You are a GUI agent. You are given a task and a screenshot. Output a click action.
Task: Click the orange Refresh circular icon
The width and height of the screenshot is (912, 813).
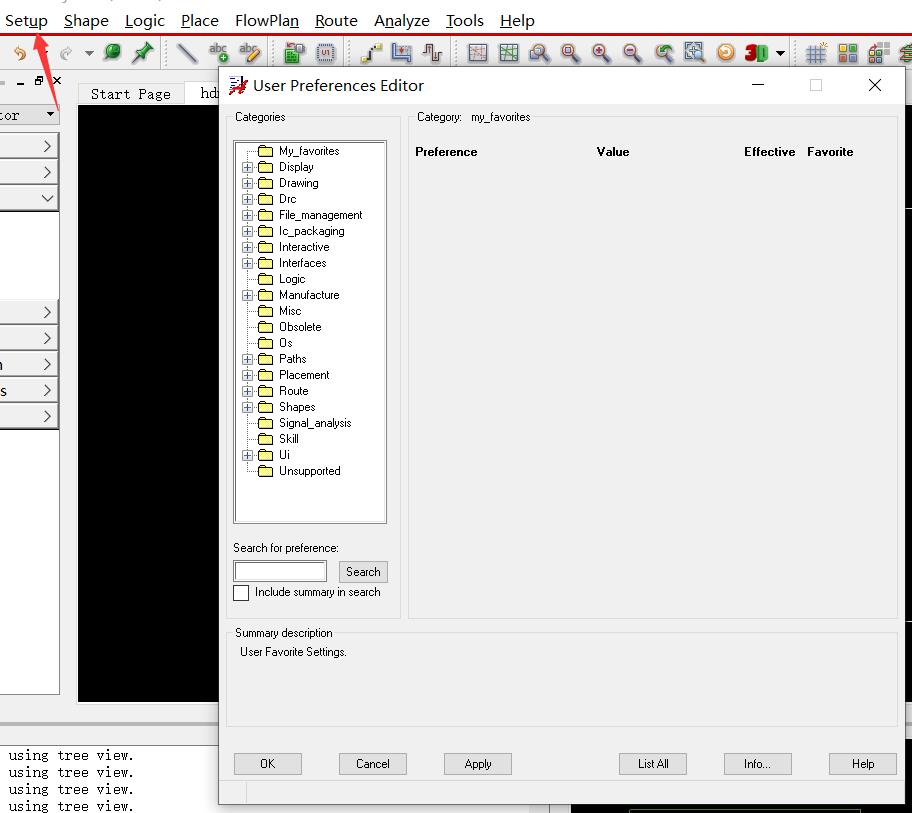tap(725, 53)
